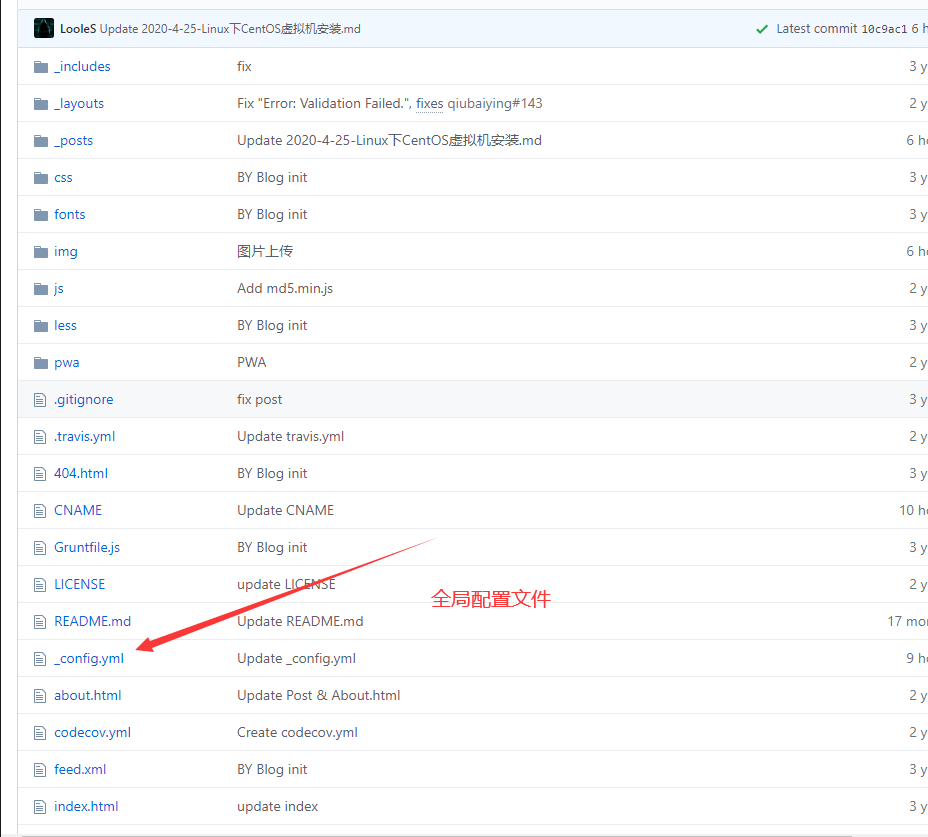Open the CNAME file
The image size is (928, 837).
click(x=78, y=510)
